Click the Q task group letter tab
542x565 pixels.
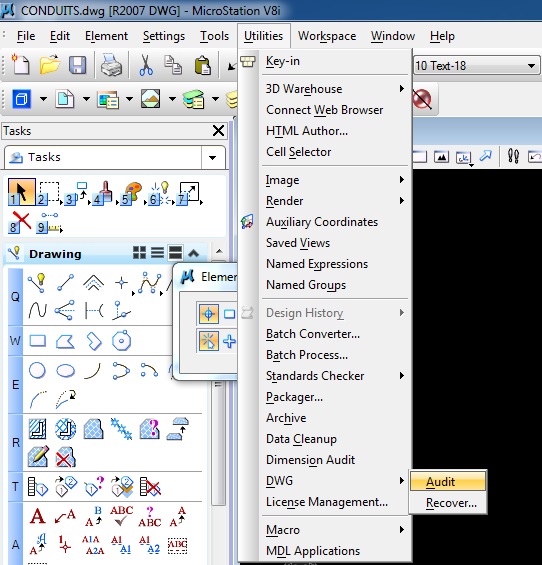[15, 297]
